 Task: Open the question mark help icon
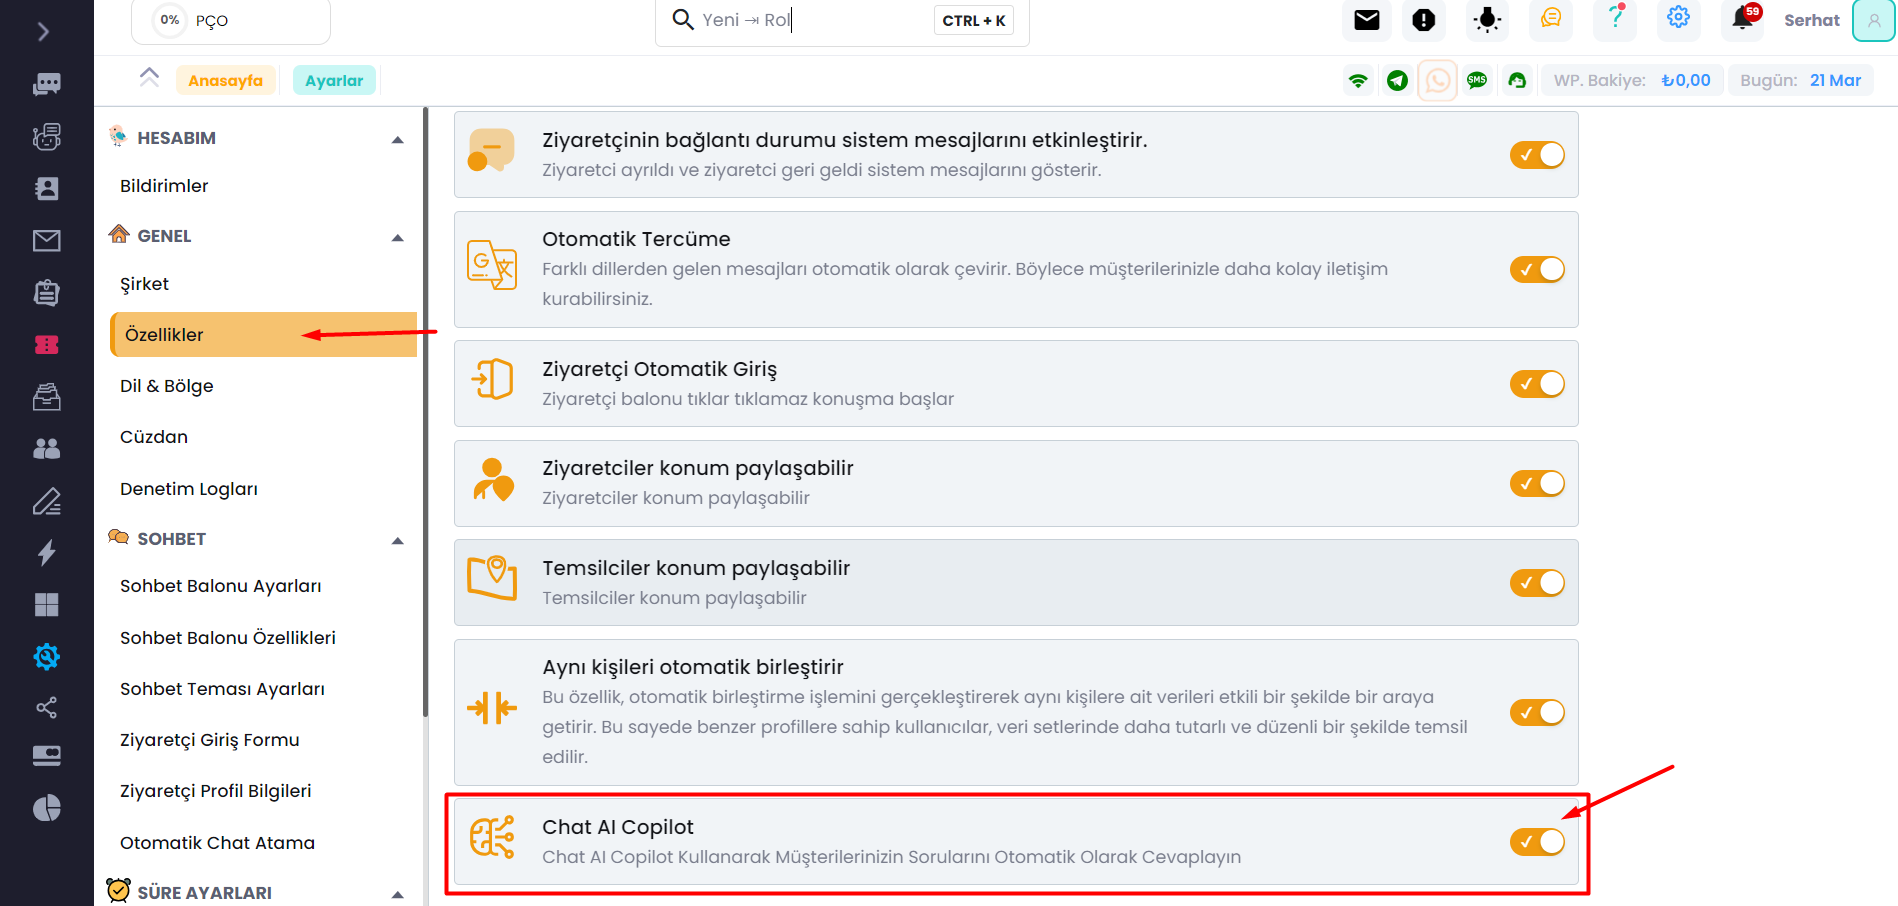(1615, 19)
